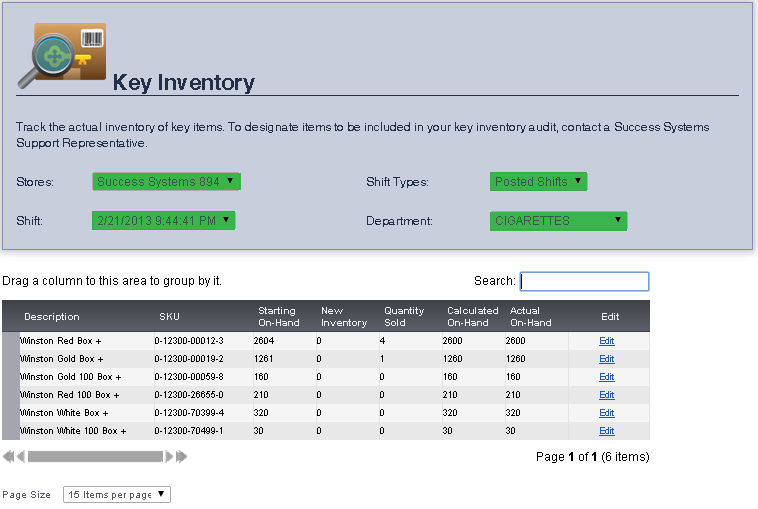This screenshot has height=509, width=758.
Task: Select the Winston White 100 Box + description
Action: 73,431
